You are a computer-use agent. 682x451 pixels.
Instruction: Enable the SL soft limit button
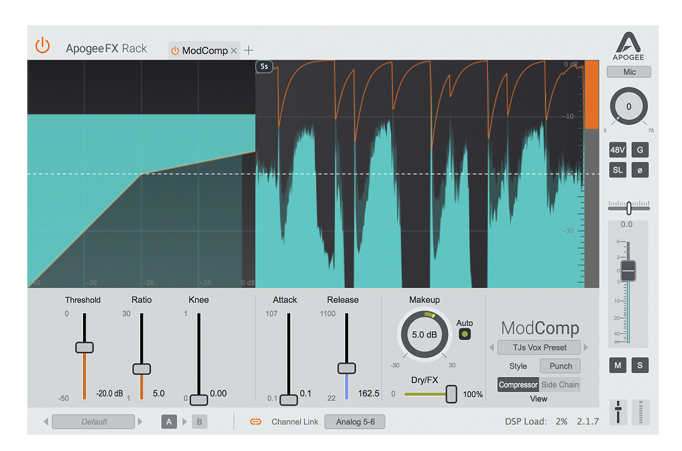point(617,170)
